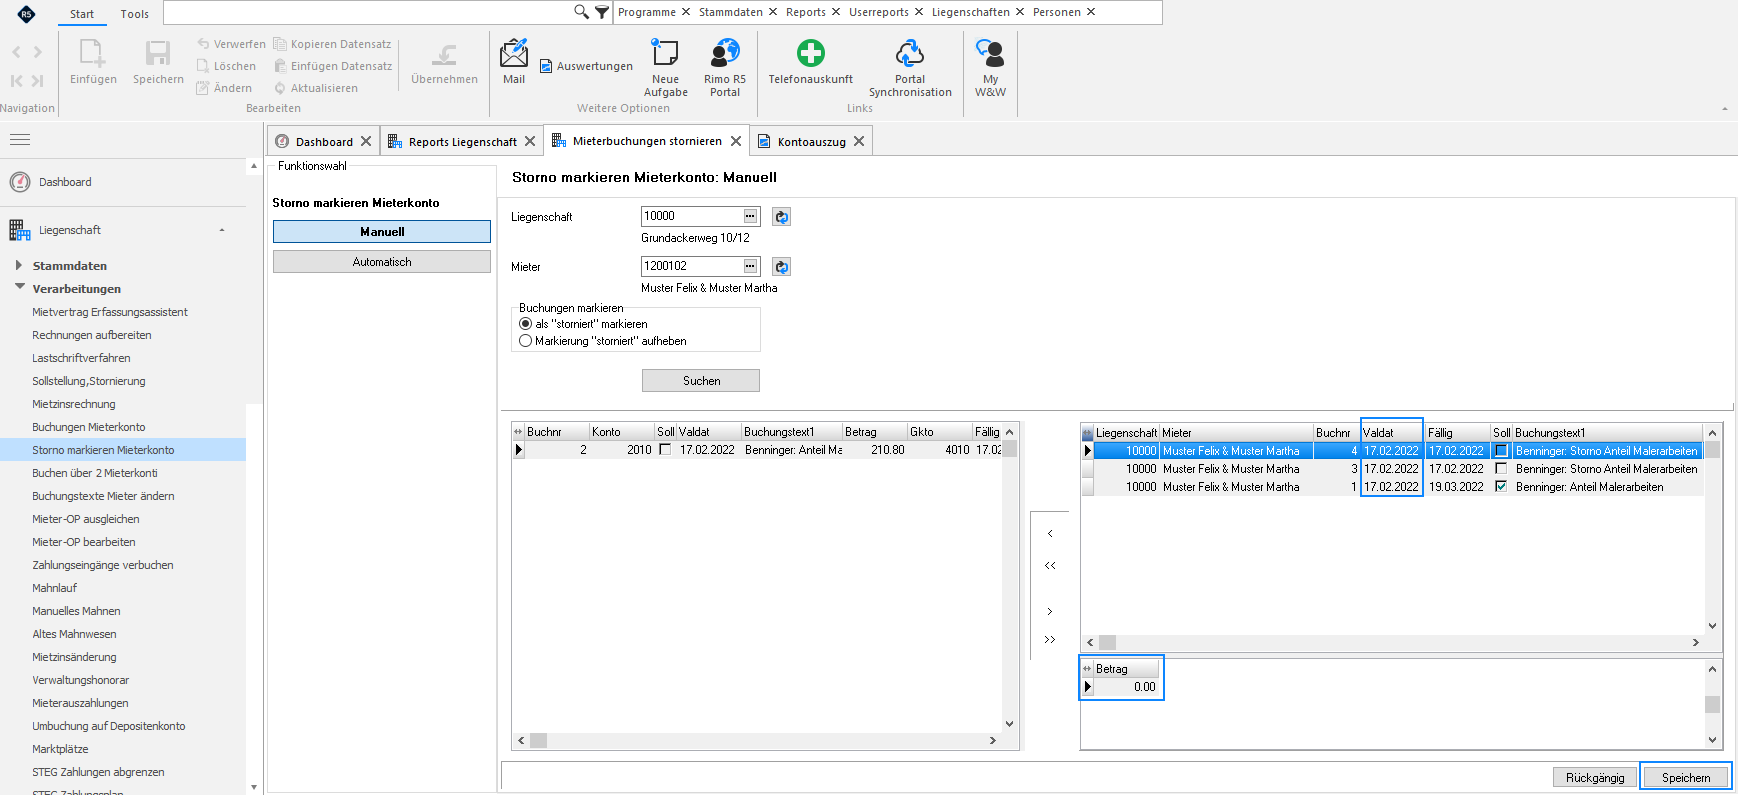Click the filter funnel icon
Image resolution: width=1738 pixels, height=795 pixels.
602,12
